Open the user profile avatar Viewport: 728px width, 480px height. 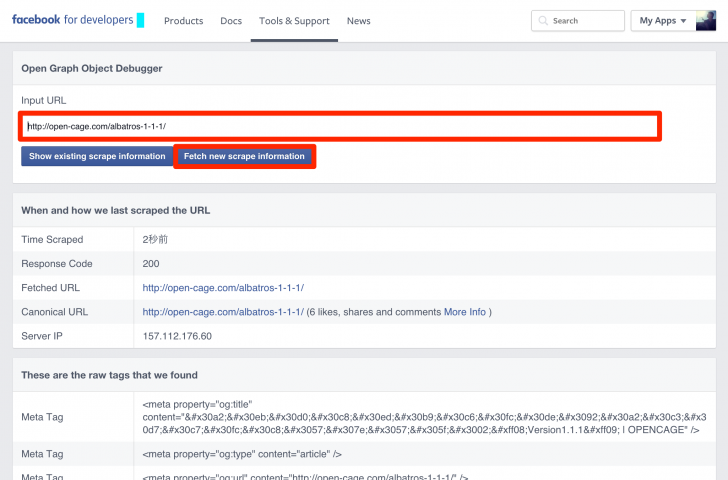pyautogui.click(x=706, y=20)
